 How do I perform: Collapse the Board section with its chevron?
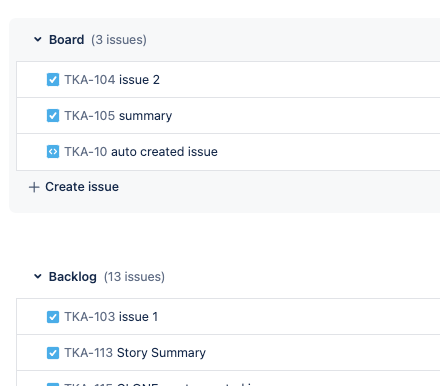[38, 40]
